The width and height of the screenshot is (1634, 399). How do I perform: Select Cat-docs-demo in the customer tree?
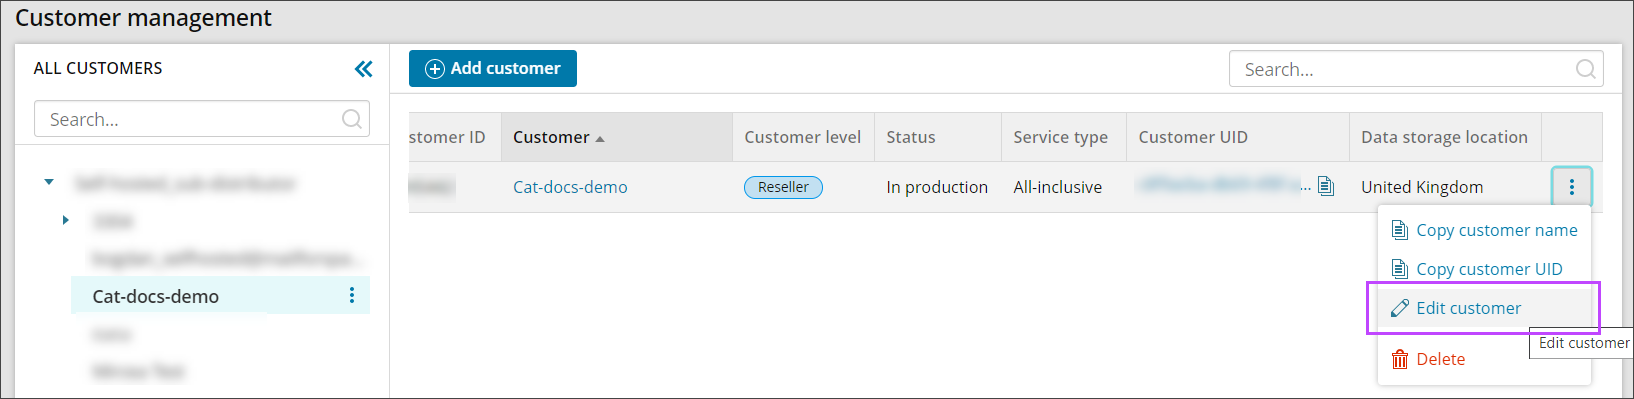[x=219, y=296]
